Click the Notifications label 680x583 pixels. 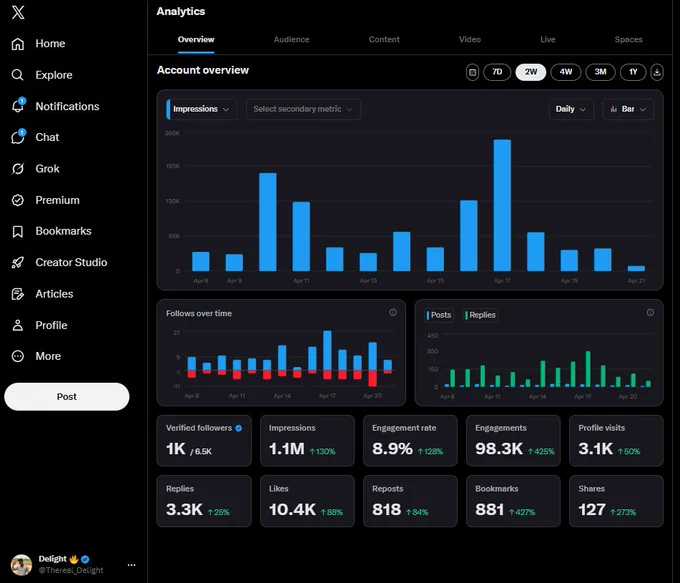pos(67,106)
